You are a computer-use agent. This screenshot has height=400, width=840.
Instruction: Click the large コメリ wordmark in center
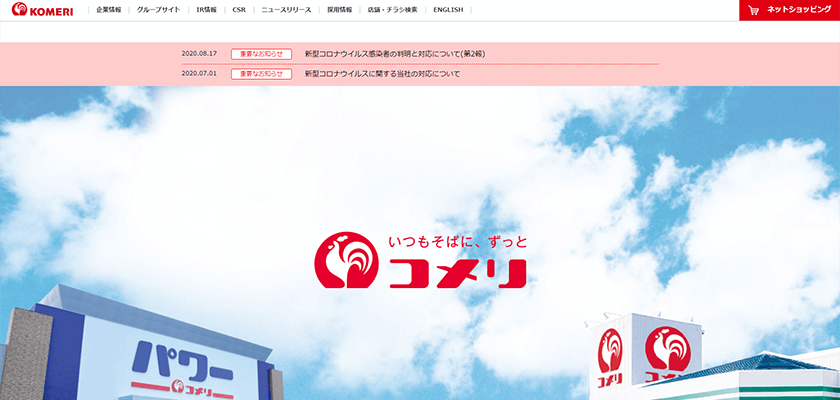click(458, 274)
